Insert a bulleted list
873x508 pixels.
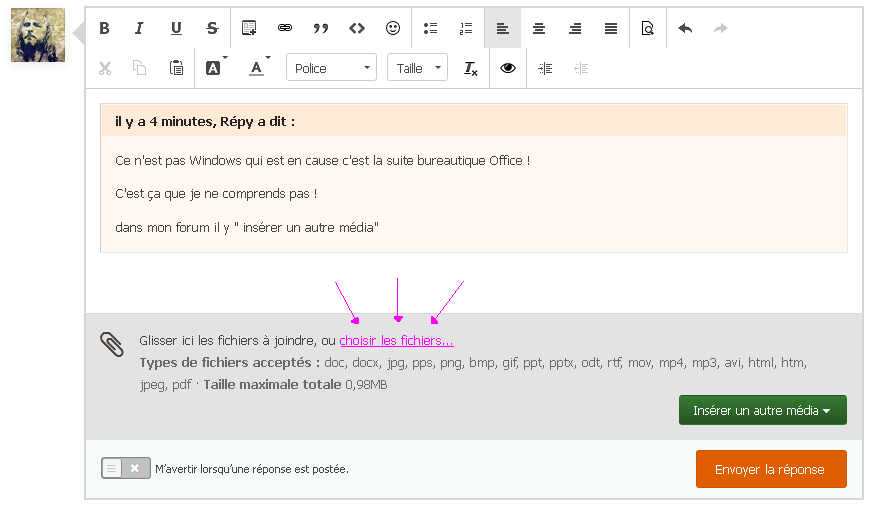tap(430, 28)
